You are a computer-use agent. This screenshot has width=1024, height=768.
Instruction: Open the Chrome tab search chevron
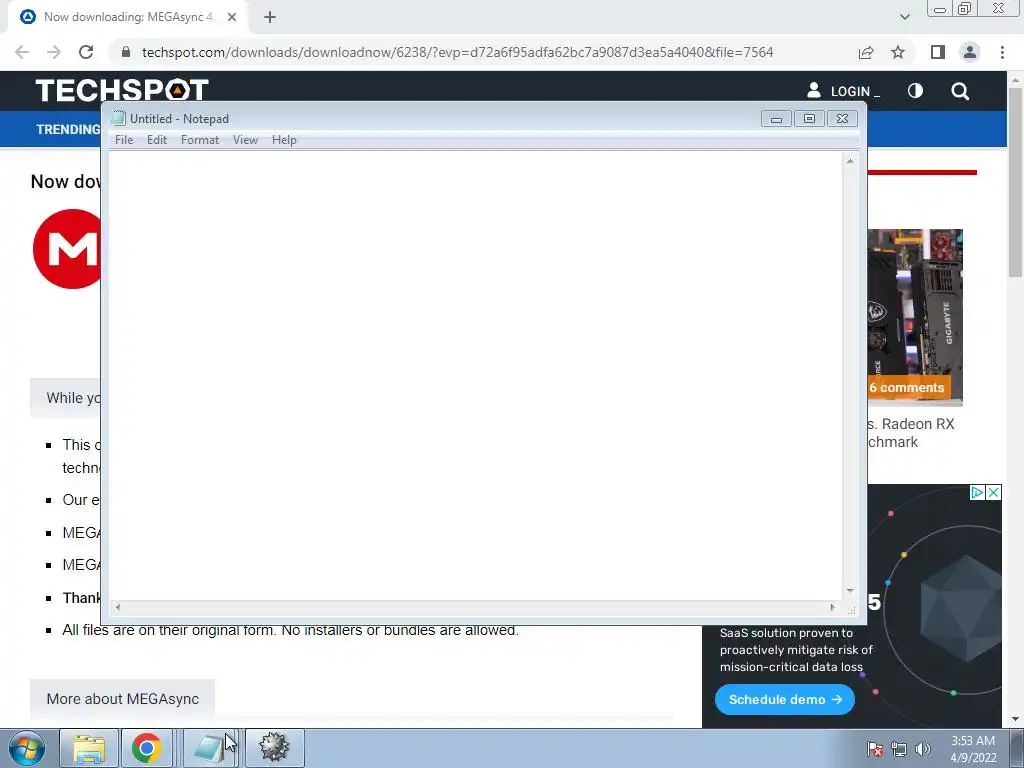click(x=904, y=18)
